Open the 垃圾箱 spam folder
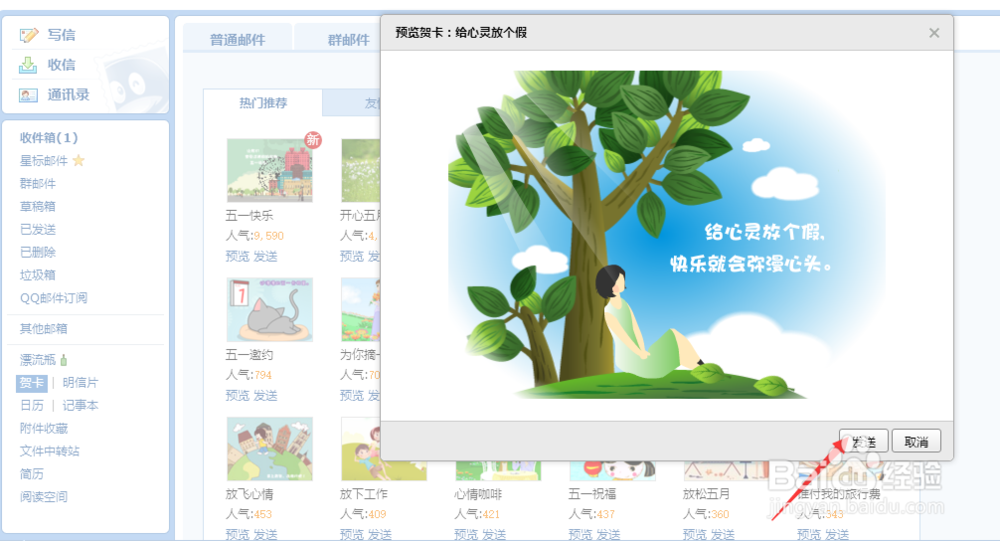The width and height of the screenshot is (1000, 541). click(38, 276)
